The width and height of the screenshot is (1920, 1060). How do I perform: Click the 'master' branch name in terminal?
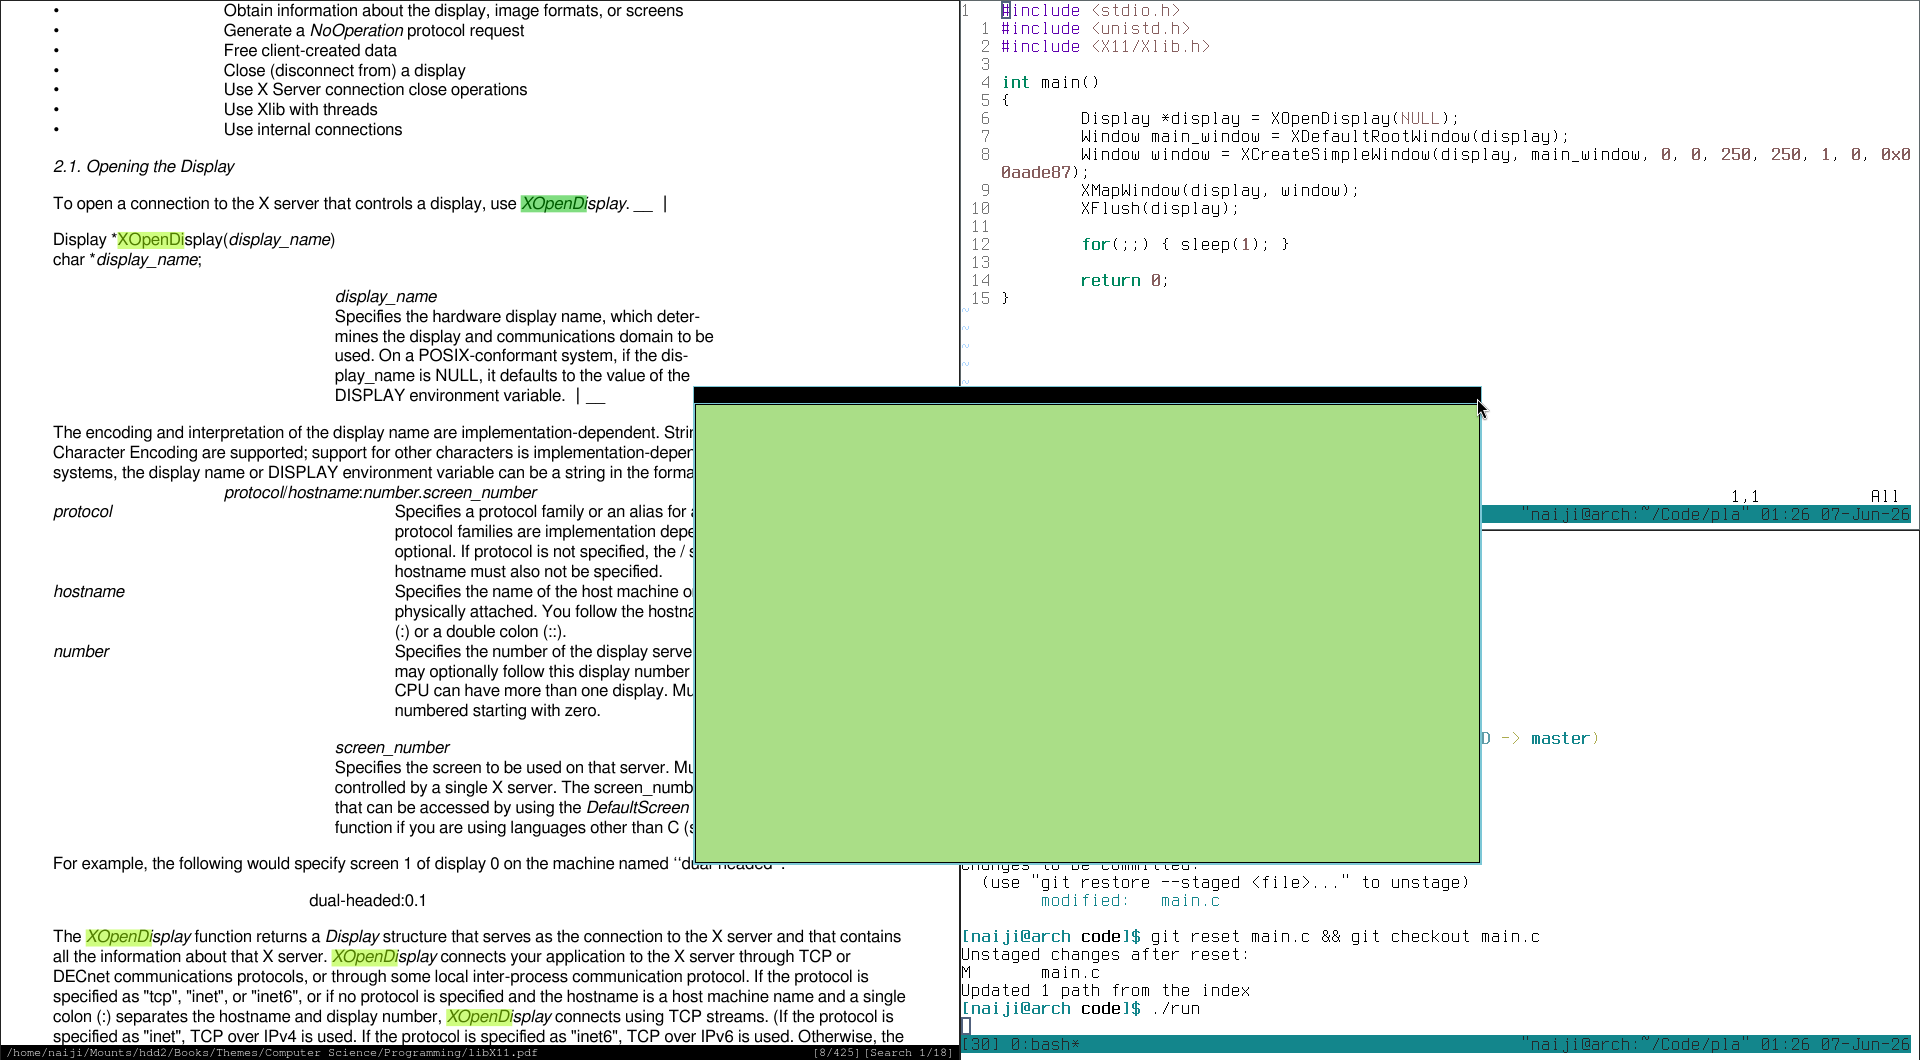pos(1560,739)
